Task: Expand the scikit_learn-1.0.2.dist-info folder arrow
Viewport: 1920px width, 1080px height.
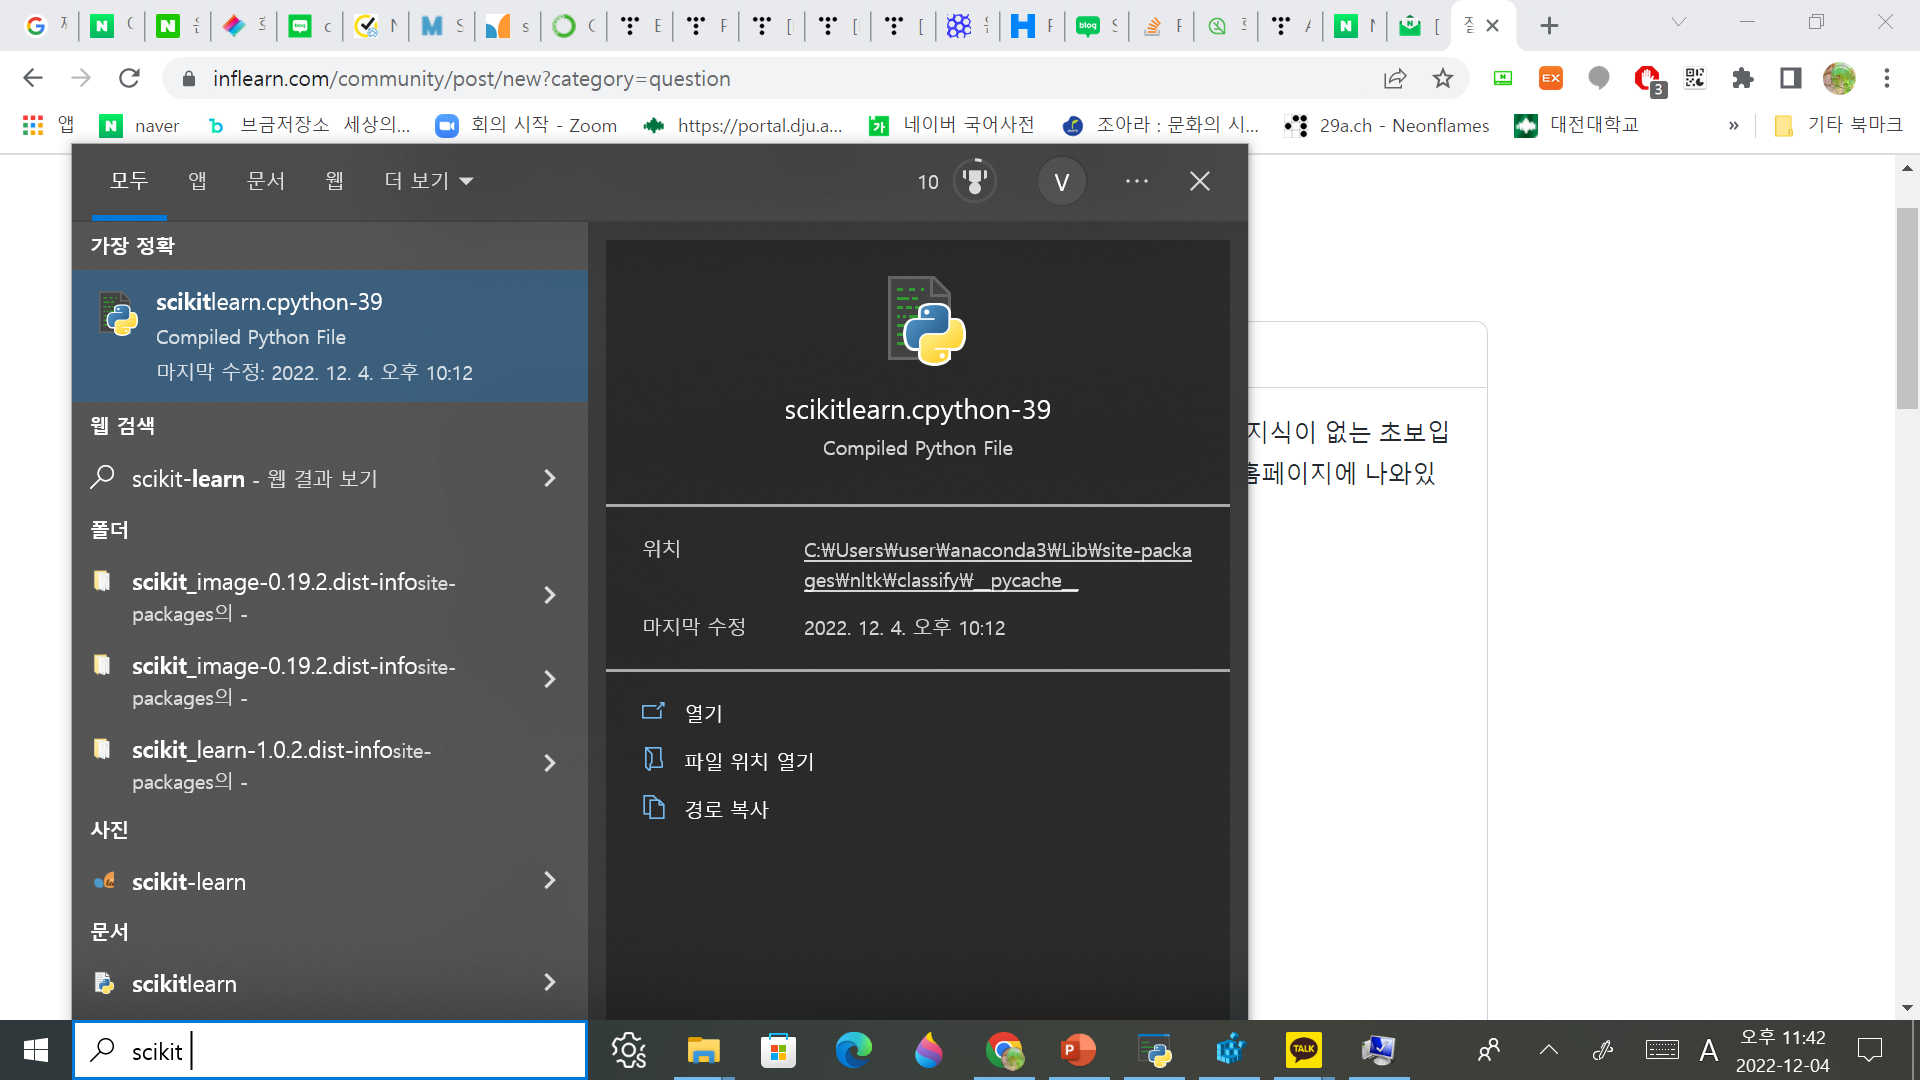Action: pos(549,764)
